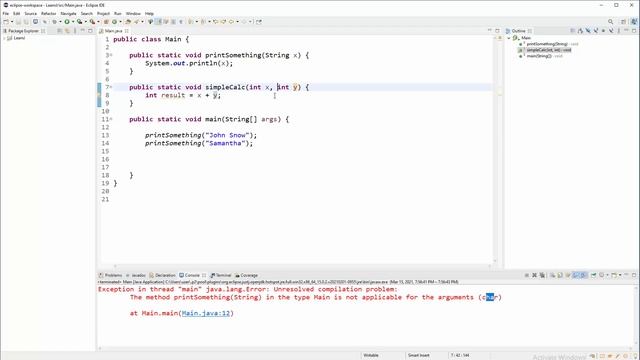Open the Search menu

(x=87, y=13)
